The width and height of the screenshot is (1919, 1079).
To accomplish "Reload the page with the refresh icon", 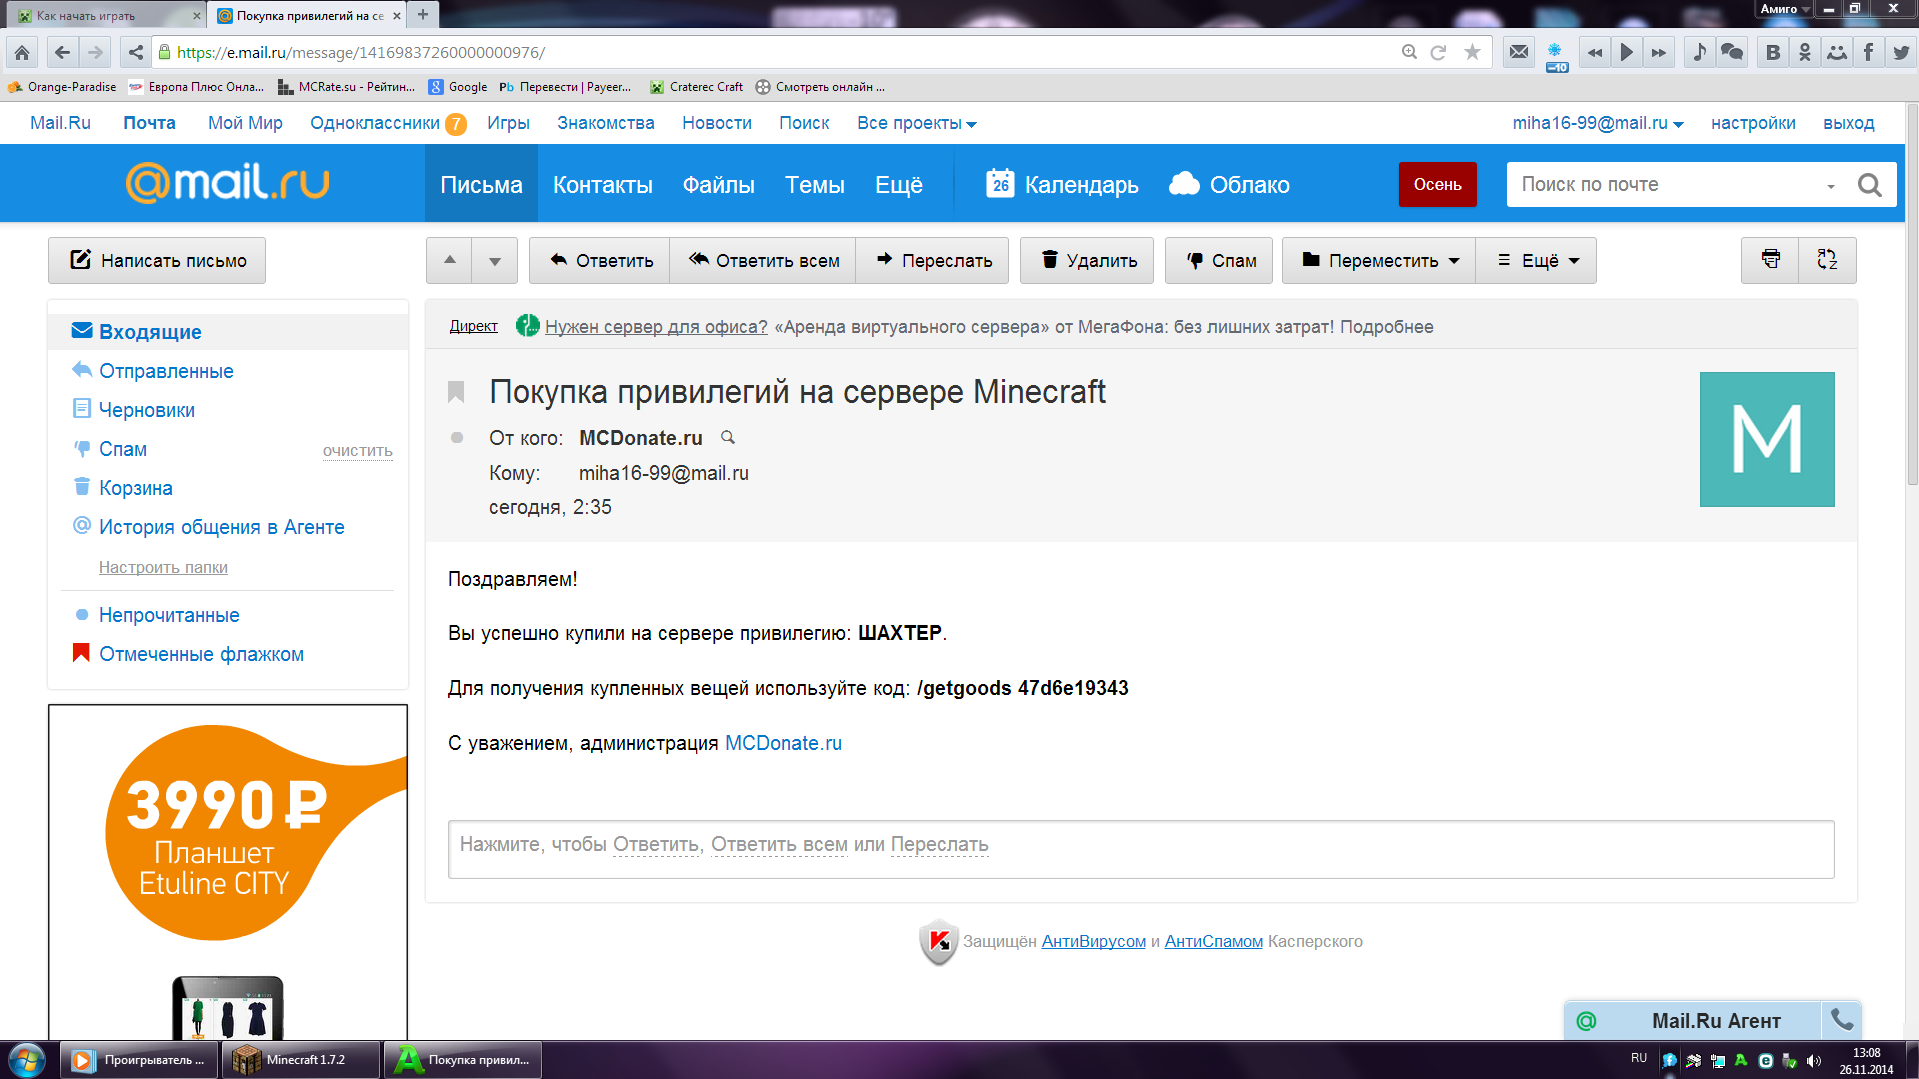I will click(1438, 52).
